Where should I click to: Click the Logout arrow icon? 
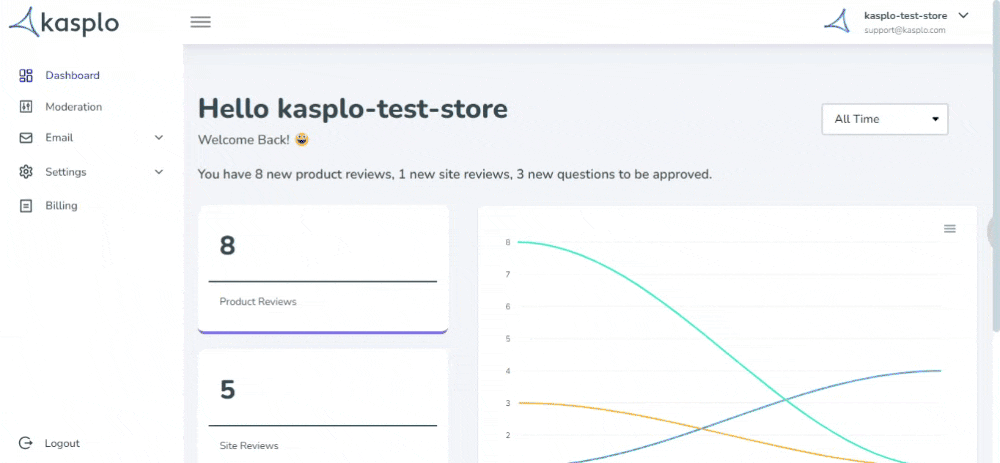[26, 443]
